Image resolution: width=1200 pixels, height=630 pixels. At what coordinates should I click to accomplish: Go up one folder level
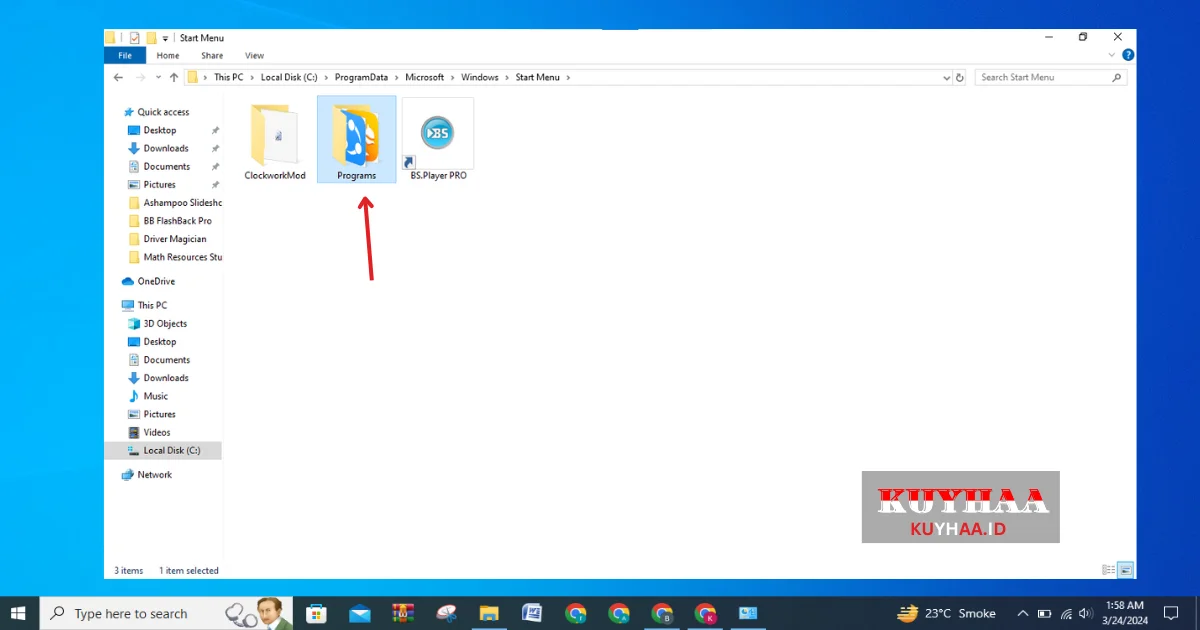pyautogui.click(x=174, y=77)
